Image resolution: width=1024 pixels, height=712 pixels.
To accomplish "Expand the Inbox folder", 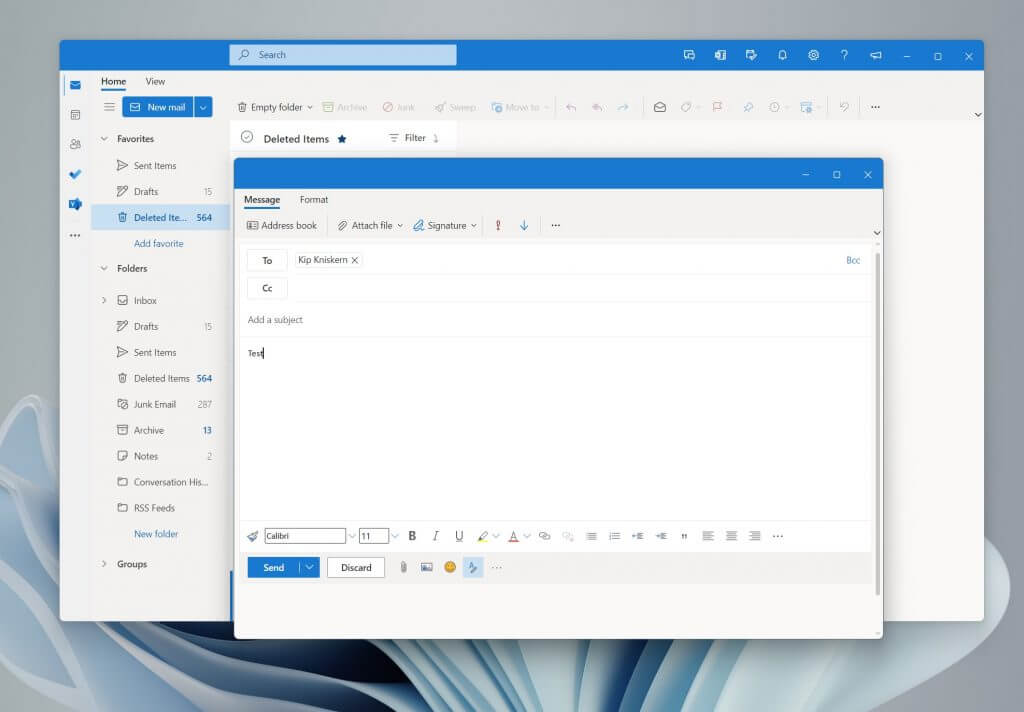I will point(104,300).
